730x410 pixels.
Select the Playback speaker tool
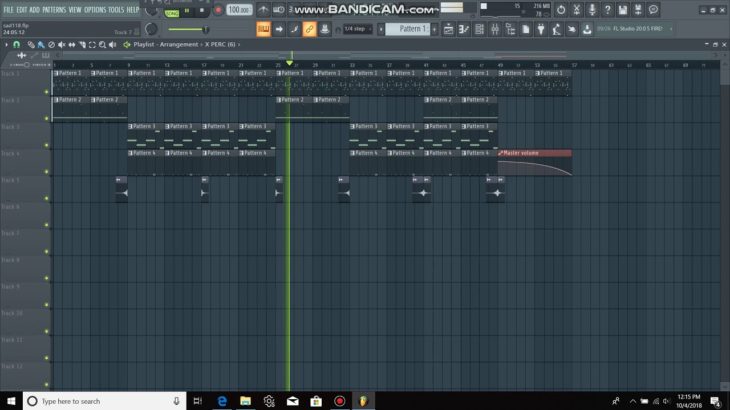click(113, 45)
